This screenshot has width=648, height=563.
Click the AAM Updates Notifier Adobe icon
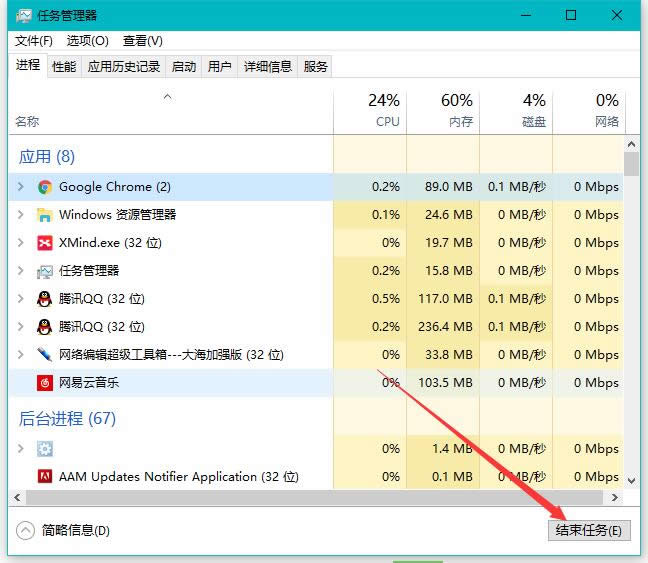[45, 477]
